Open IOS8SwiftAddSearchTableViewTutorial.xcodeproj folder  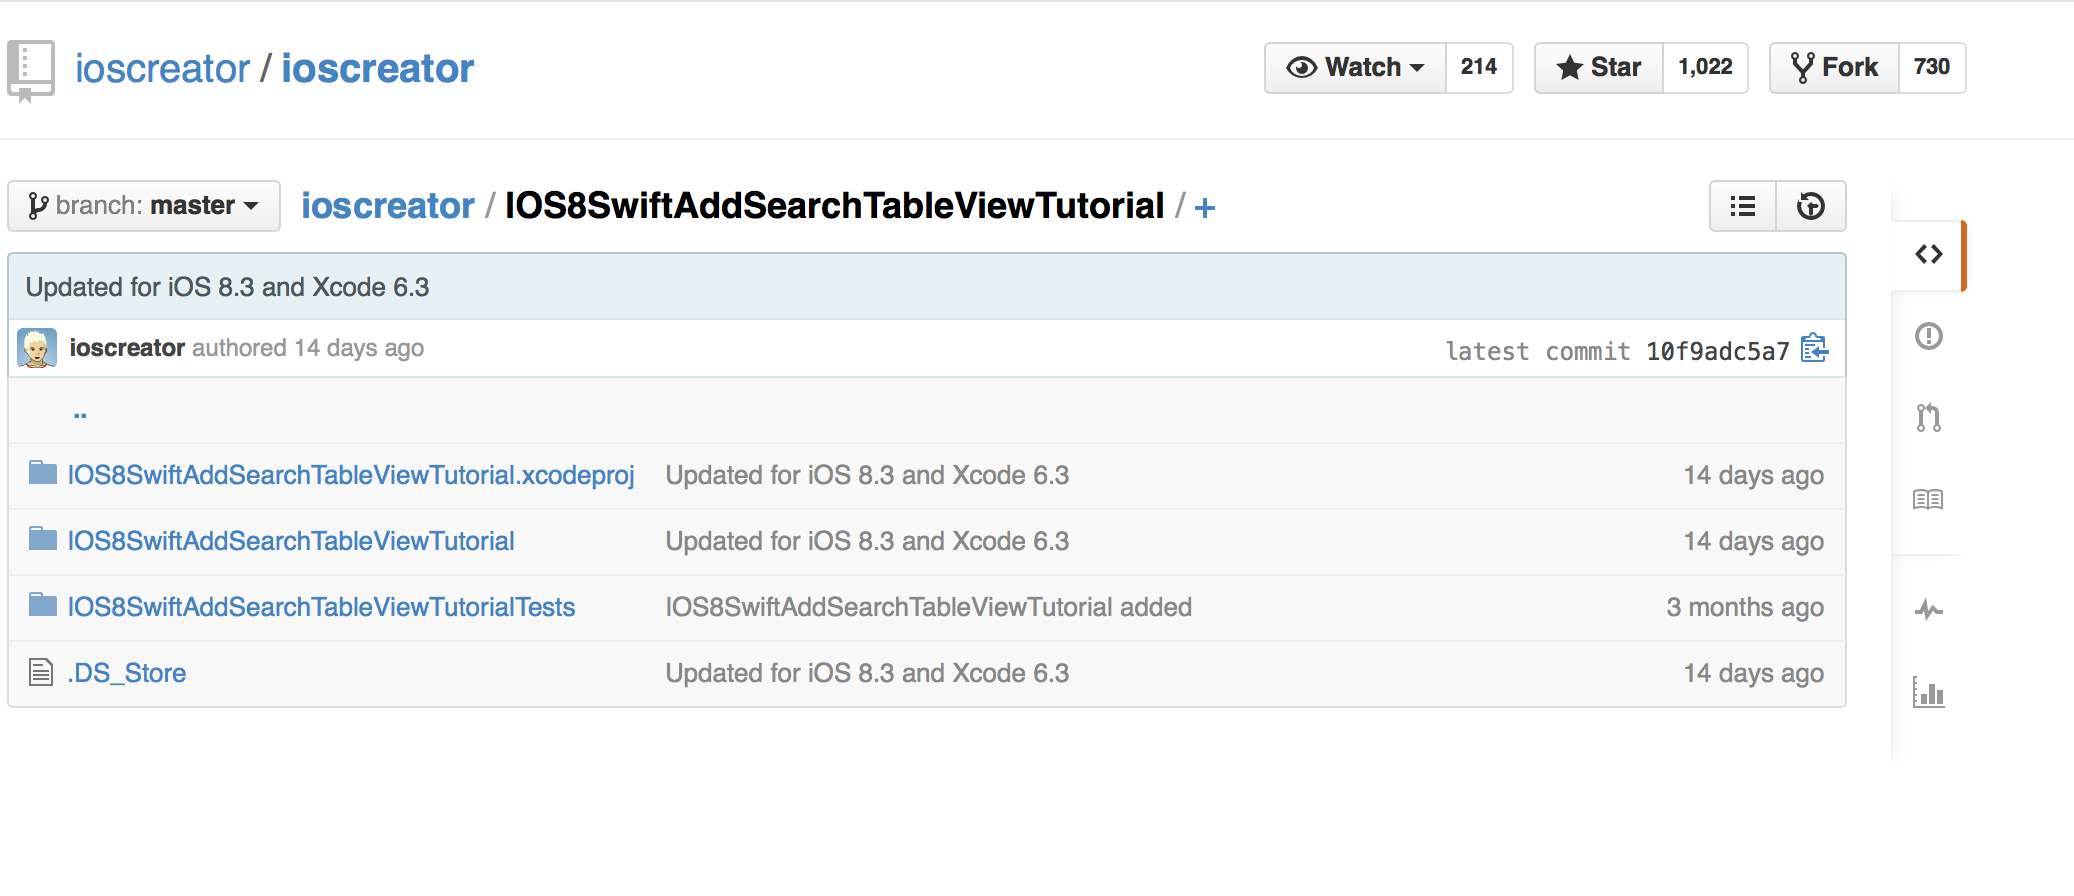click(351, 475)
